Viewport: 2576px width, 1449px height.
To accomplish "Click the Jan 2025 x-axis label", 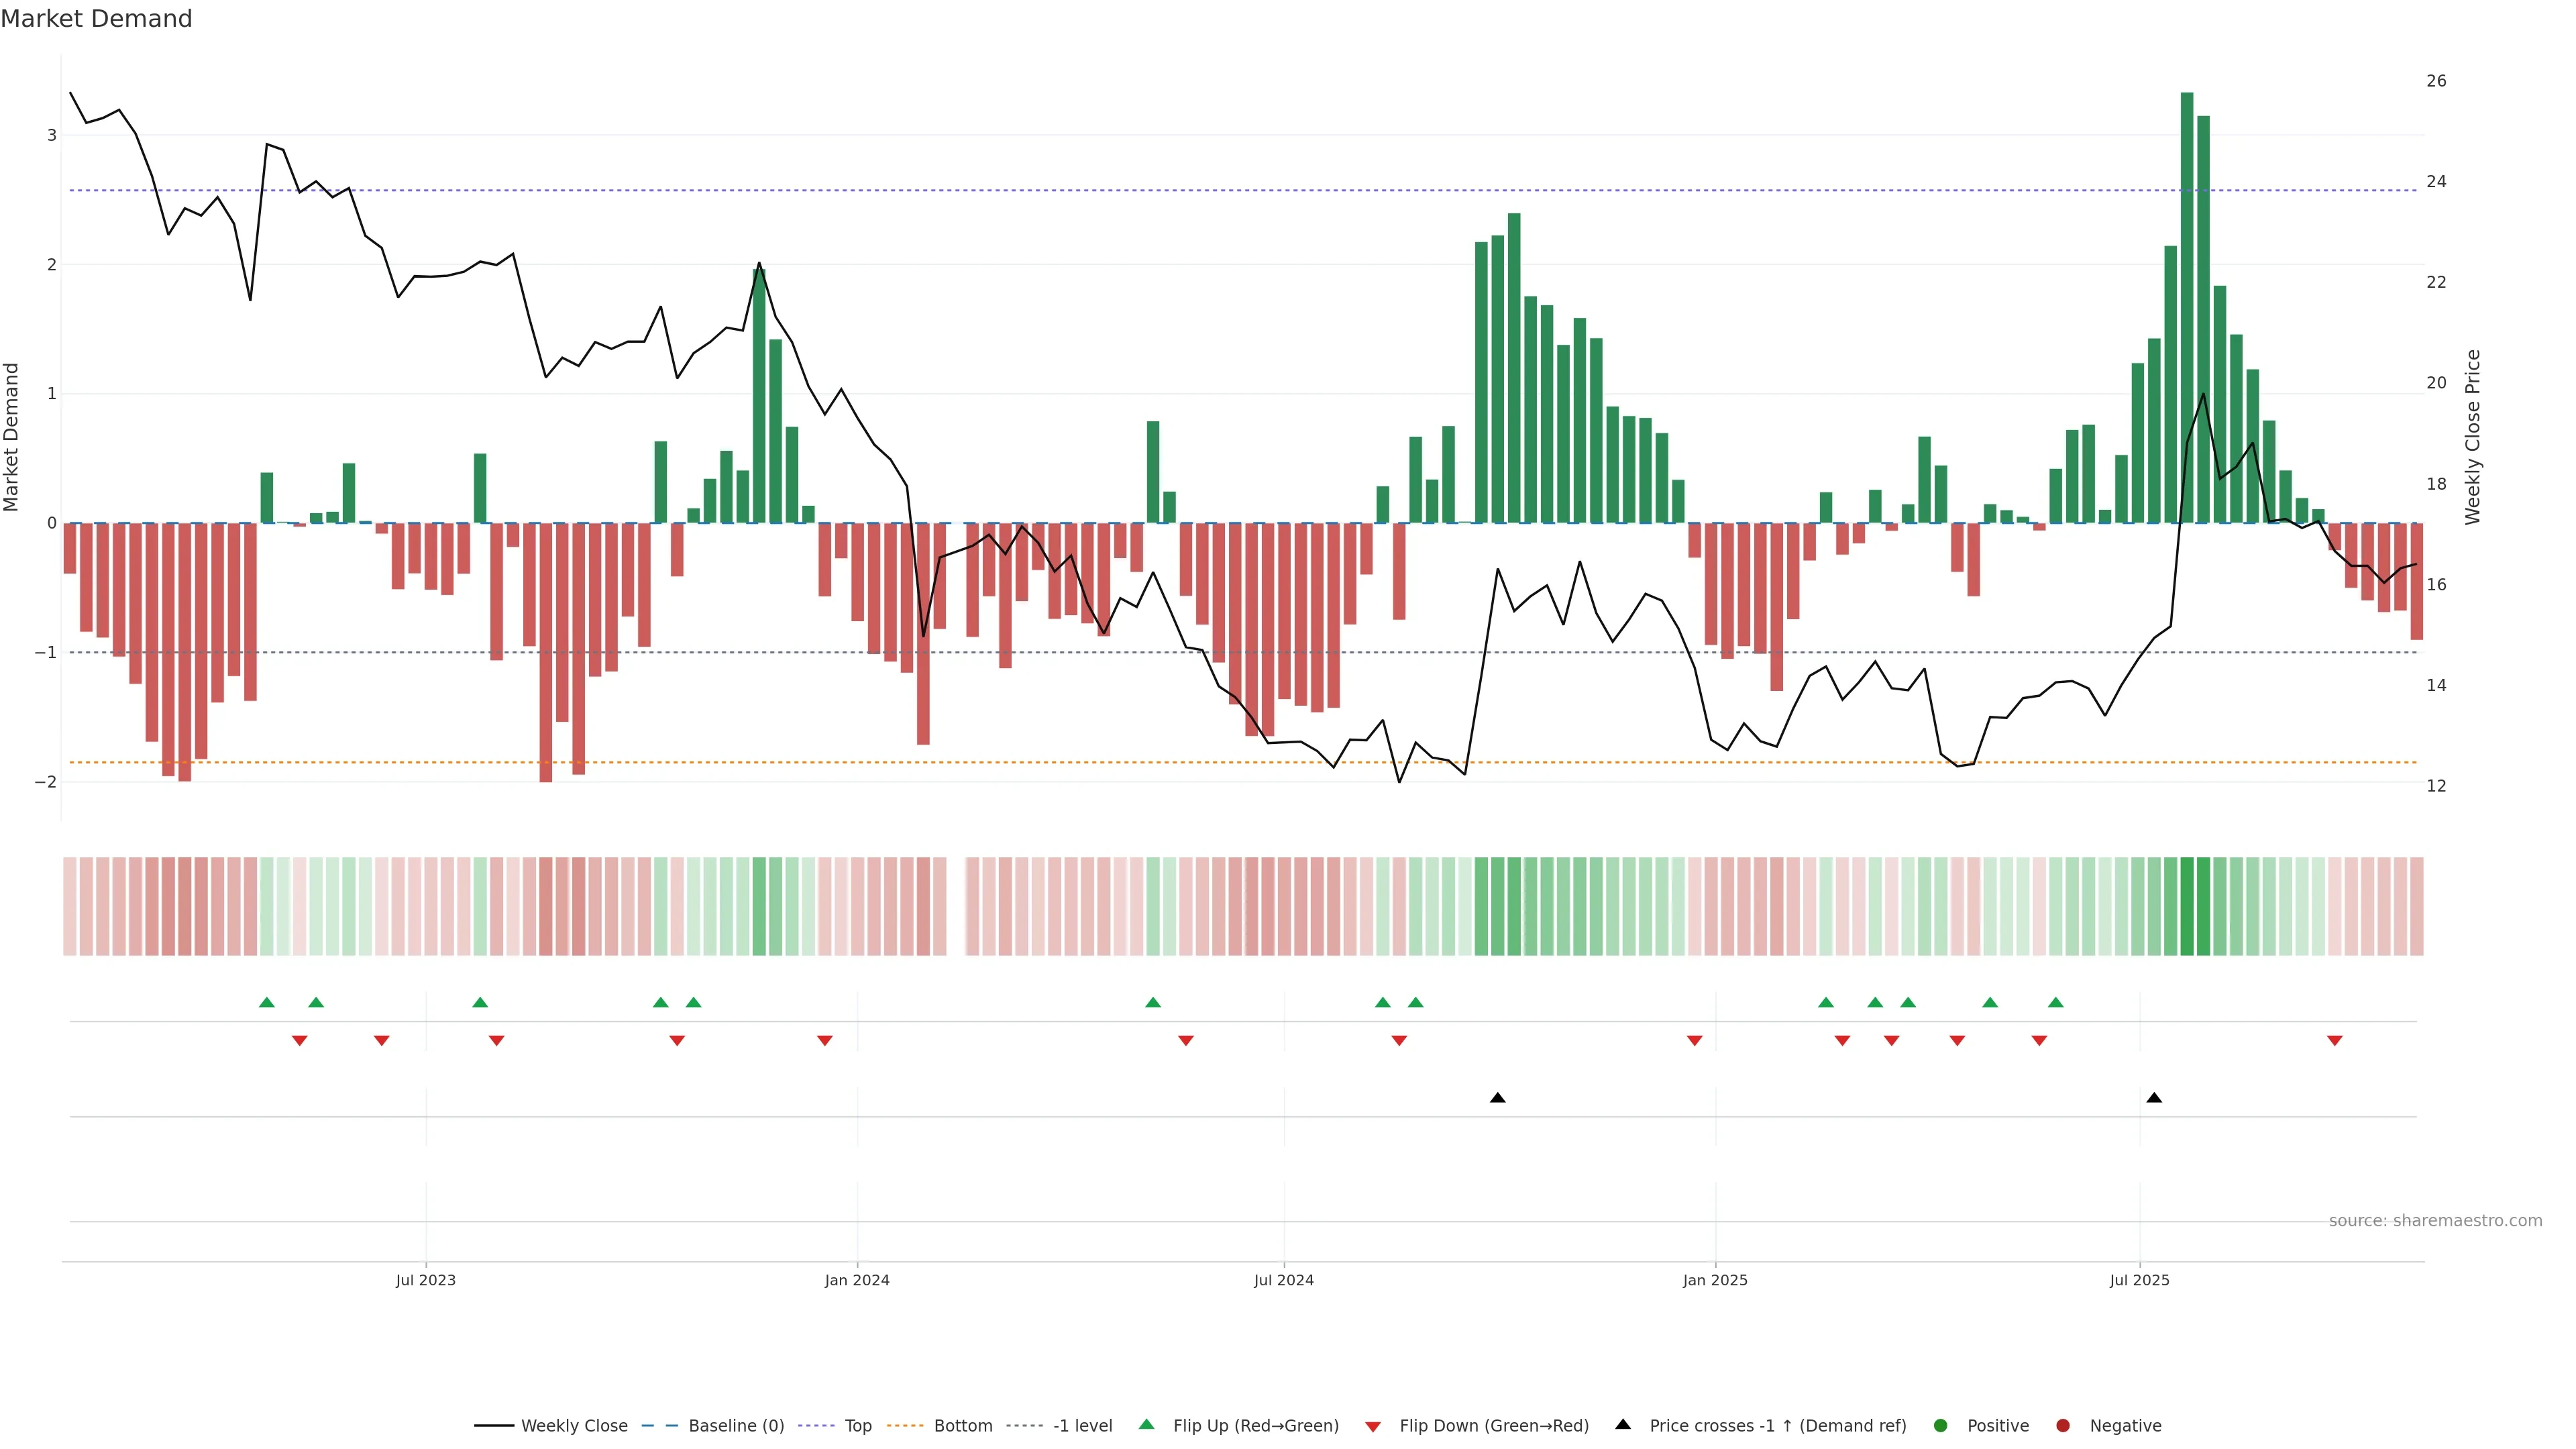I will point(1715,1280).
